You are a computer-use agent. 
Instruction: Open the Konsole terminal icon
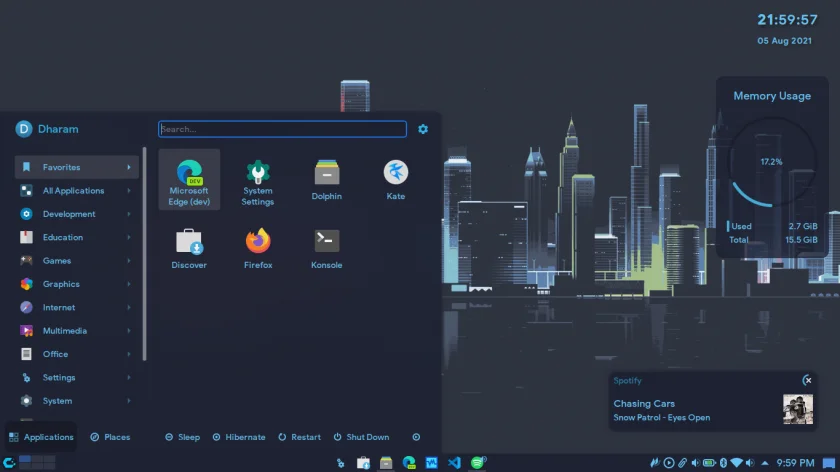click(x=327, y=248)
